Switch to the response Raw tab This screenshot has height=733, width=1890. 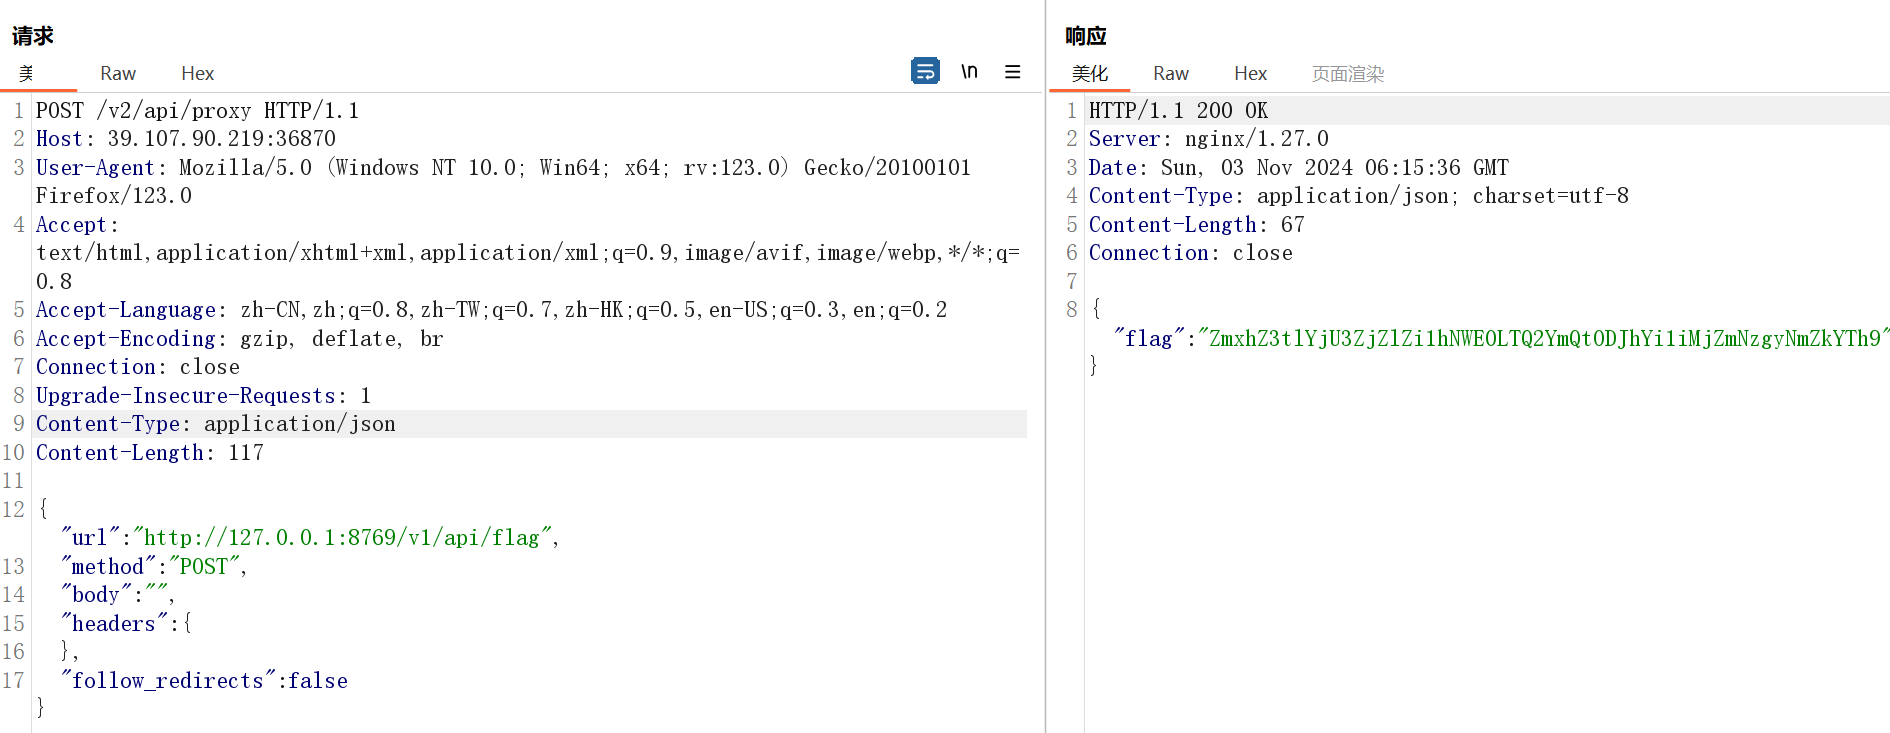tap(1171, 73)
